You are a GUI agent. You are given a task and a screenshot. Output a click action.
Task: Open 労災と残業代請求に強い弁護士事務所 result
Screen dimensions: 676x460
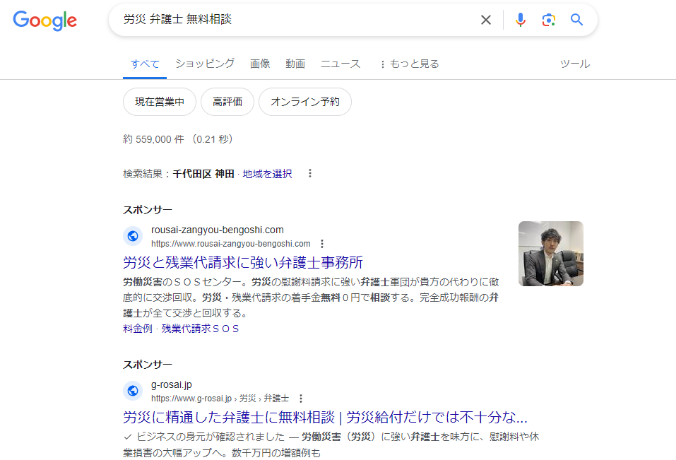coord(243,263)
